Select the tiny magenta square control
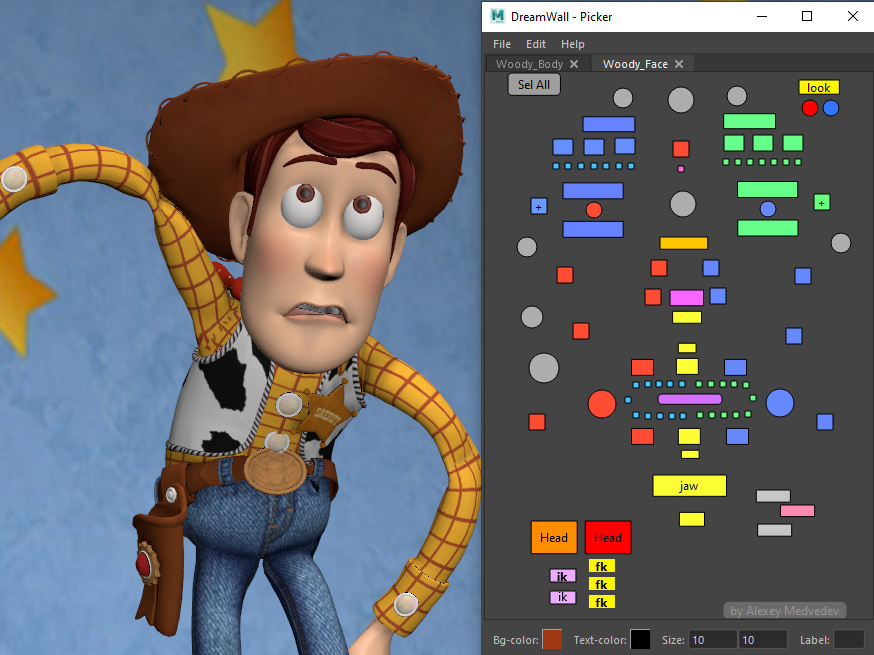The height and width of the screenshot is (655, 874). [681, 169]
